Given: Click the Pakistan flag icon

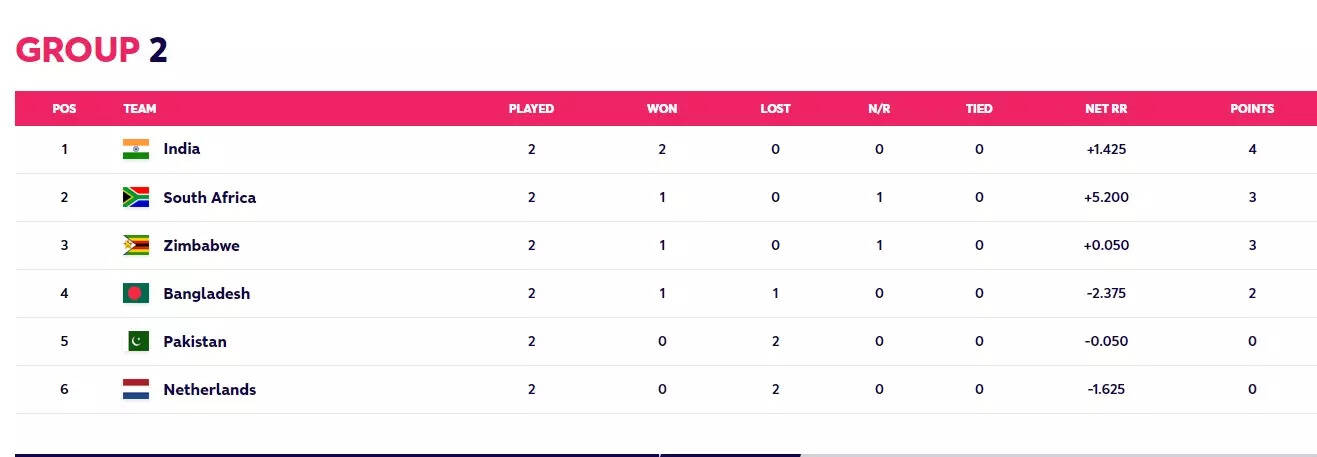Looking at the screenshot, I should pos(136,341).
